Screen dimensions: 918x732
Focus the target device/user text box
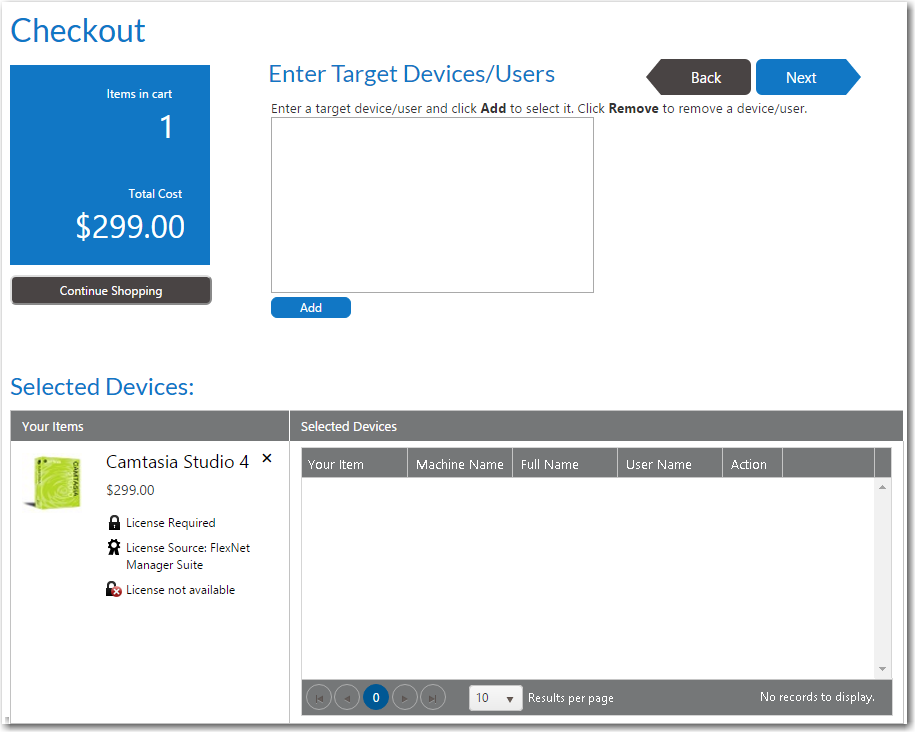(x=432, y=205)
